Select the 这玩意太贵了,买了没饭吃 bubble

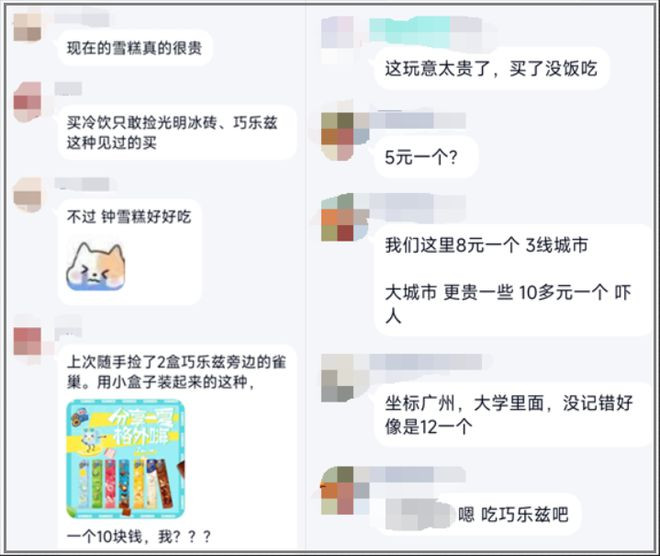pyautogui.click(x=492, y=68)
